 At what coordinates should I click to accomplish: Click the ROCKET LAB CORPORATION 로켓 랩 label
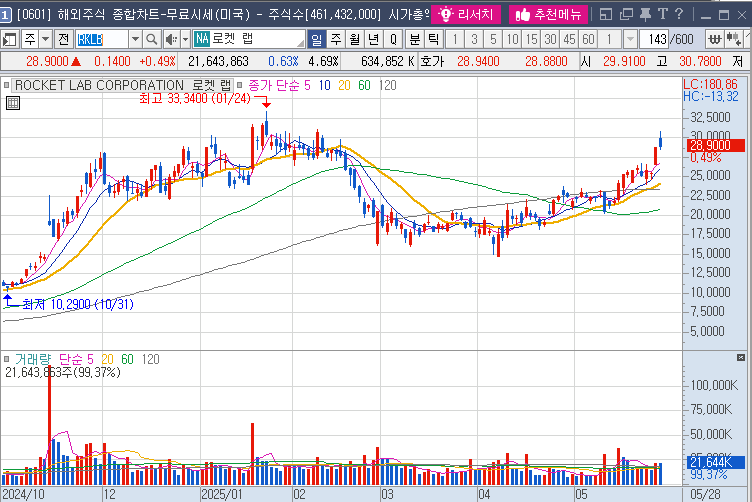tap(123, 85)
